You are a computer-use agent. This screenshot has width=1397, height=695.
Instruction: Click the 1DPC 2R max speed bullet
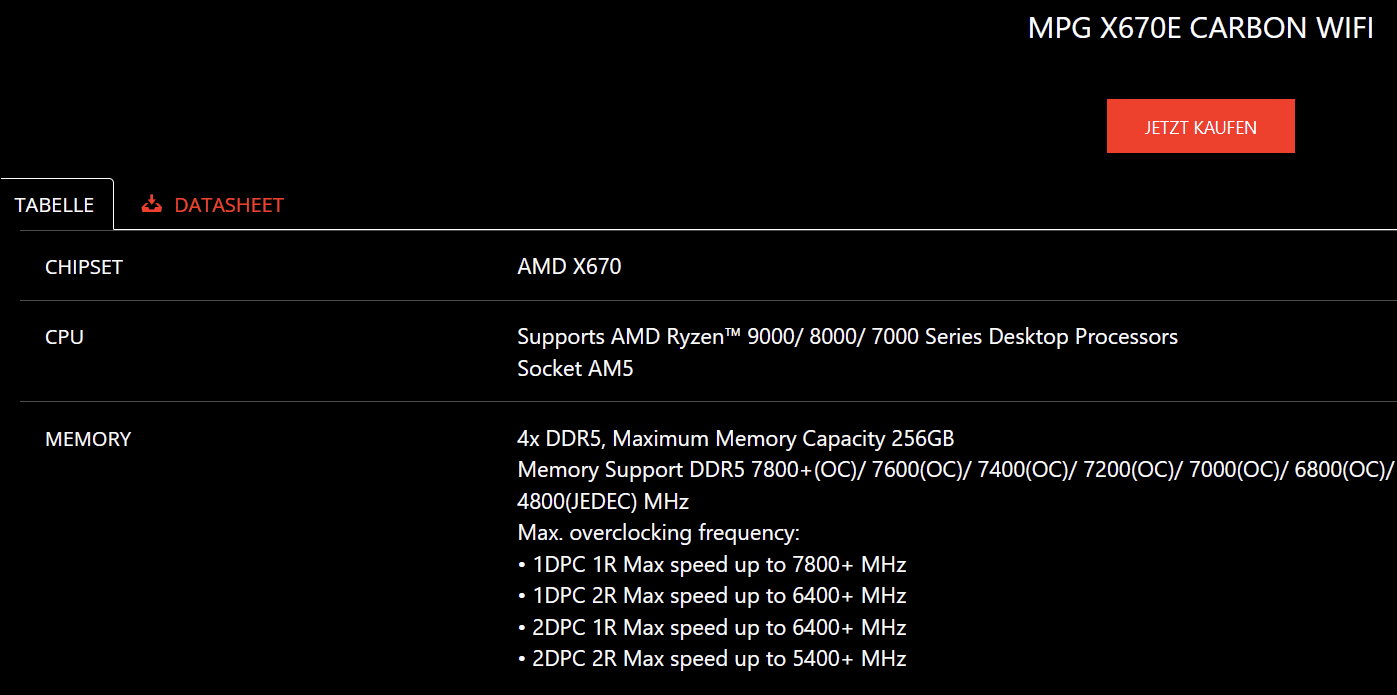[712, 596]
